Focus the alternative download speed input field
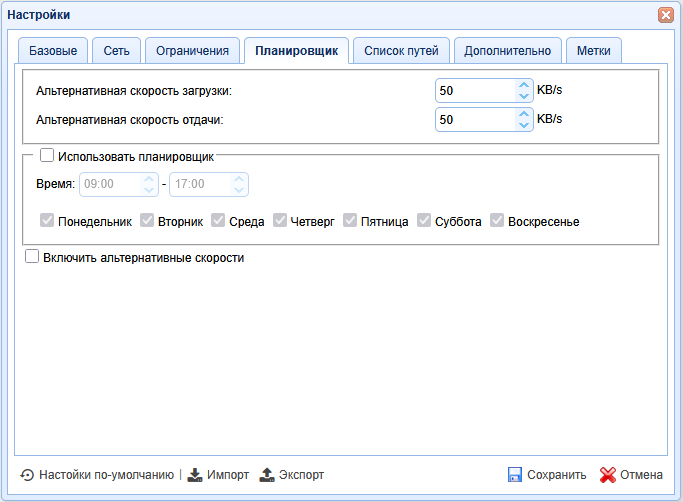683x502 pixels. [x=475, y=91]
